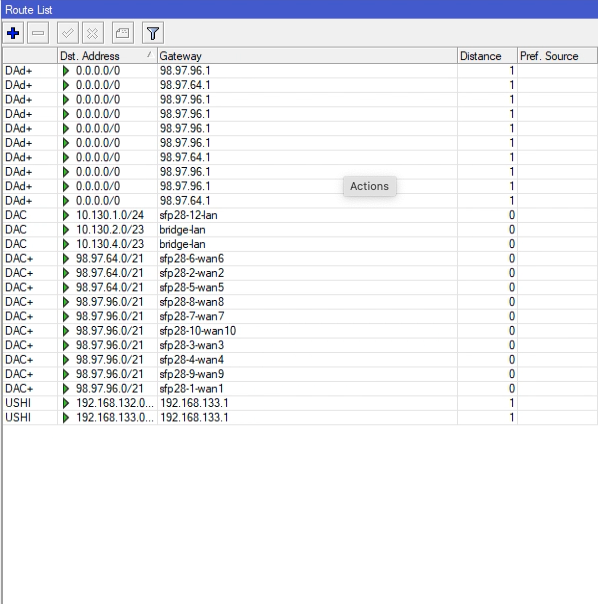Select route 10.130.2.0/23

click(x=299, y=230)
